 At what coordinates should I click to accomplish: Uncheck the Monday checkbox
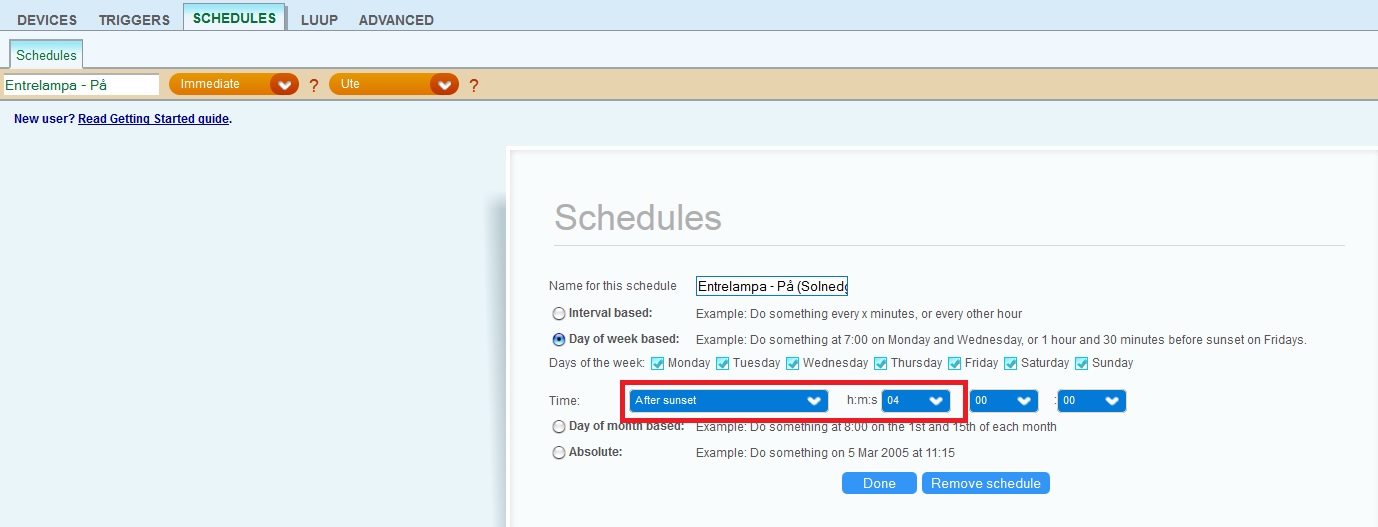click(658, 363)
